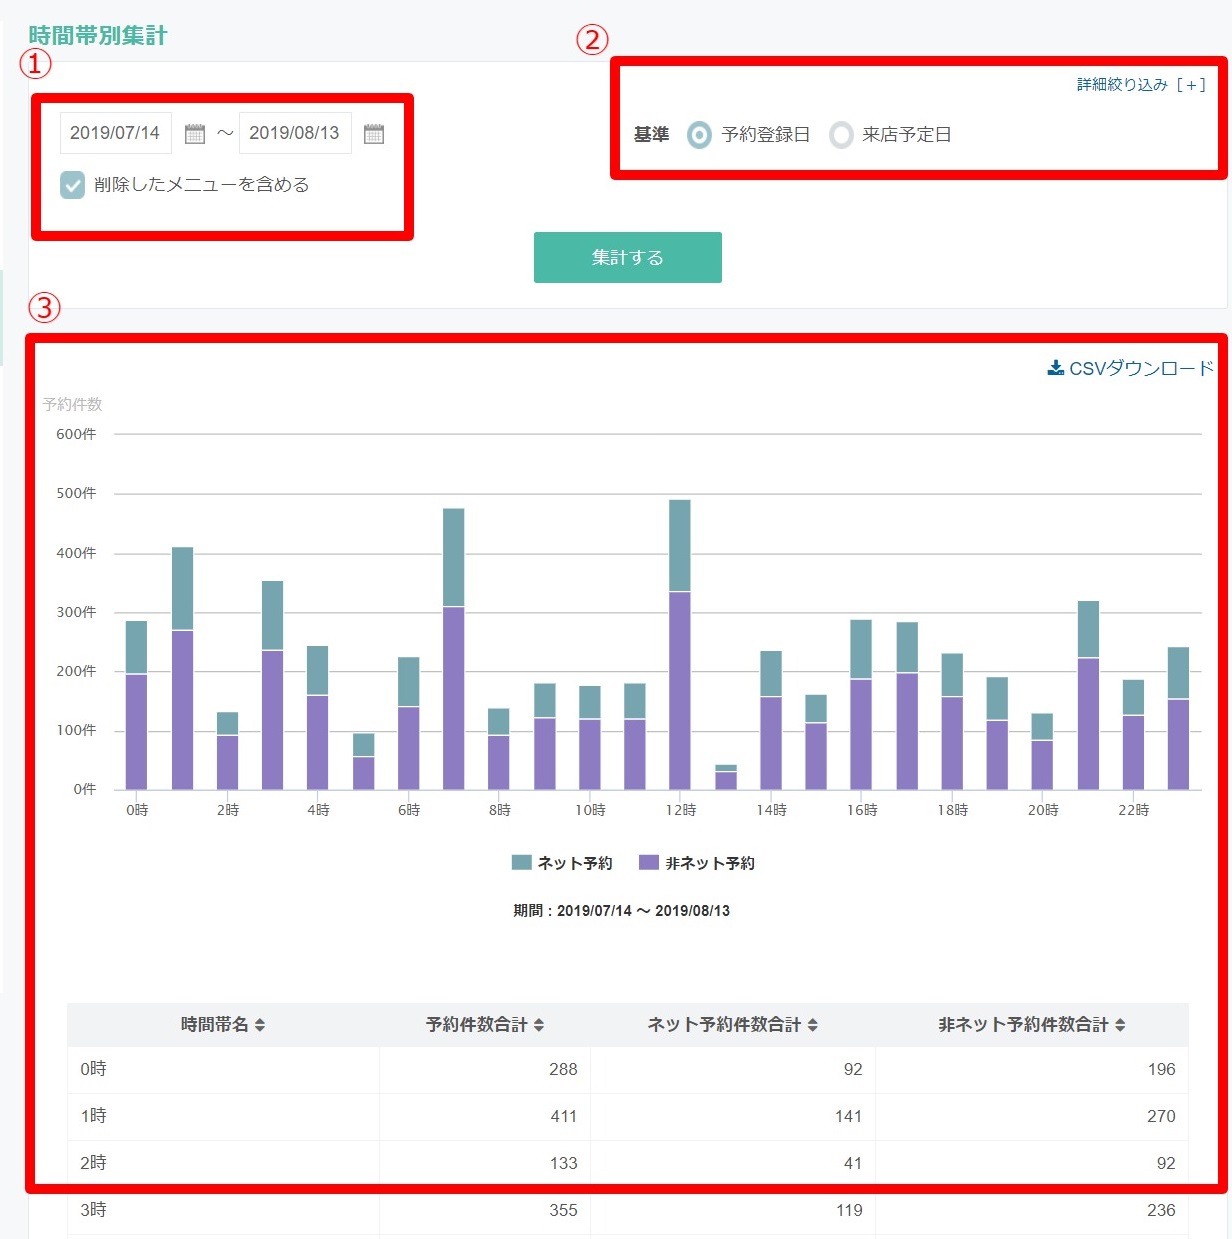Click the 予約件数 axis title
The width and height of the screenshot is (1232, 1239).
pos(72,404)
